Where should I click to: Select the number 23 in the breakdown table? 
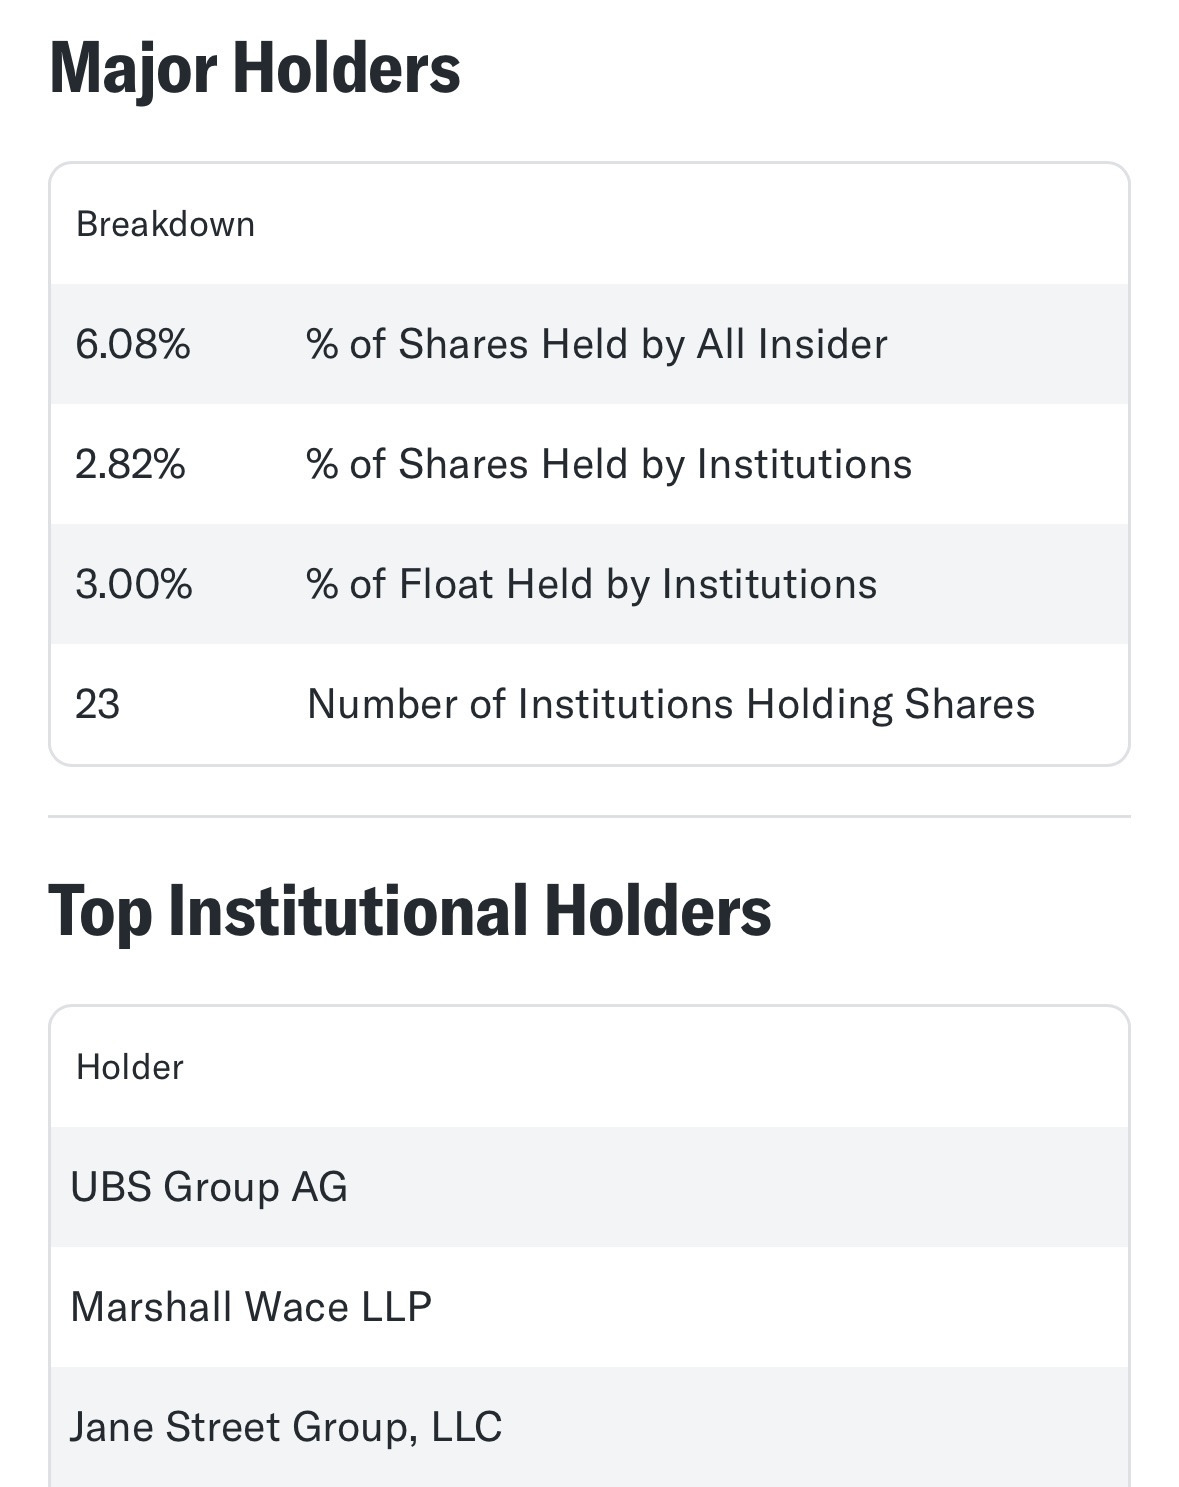click(x=97, y=704)
